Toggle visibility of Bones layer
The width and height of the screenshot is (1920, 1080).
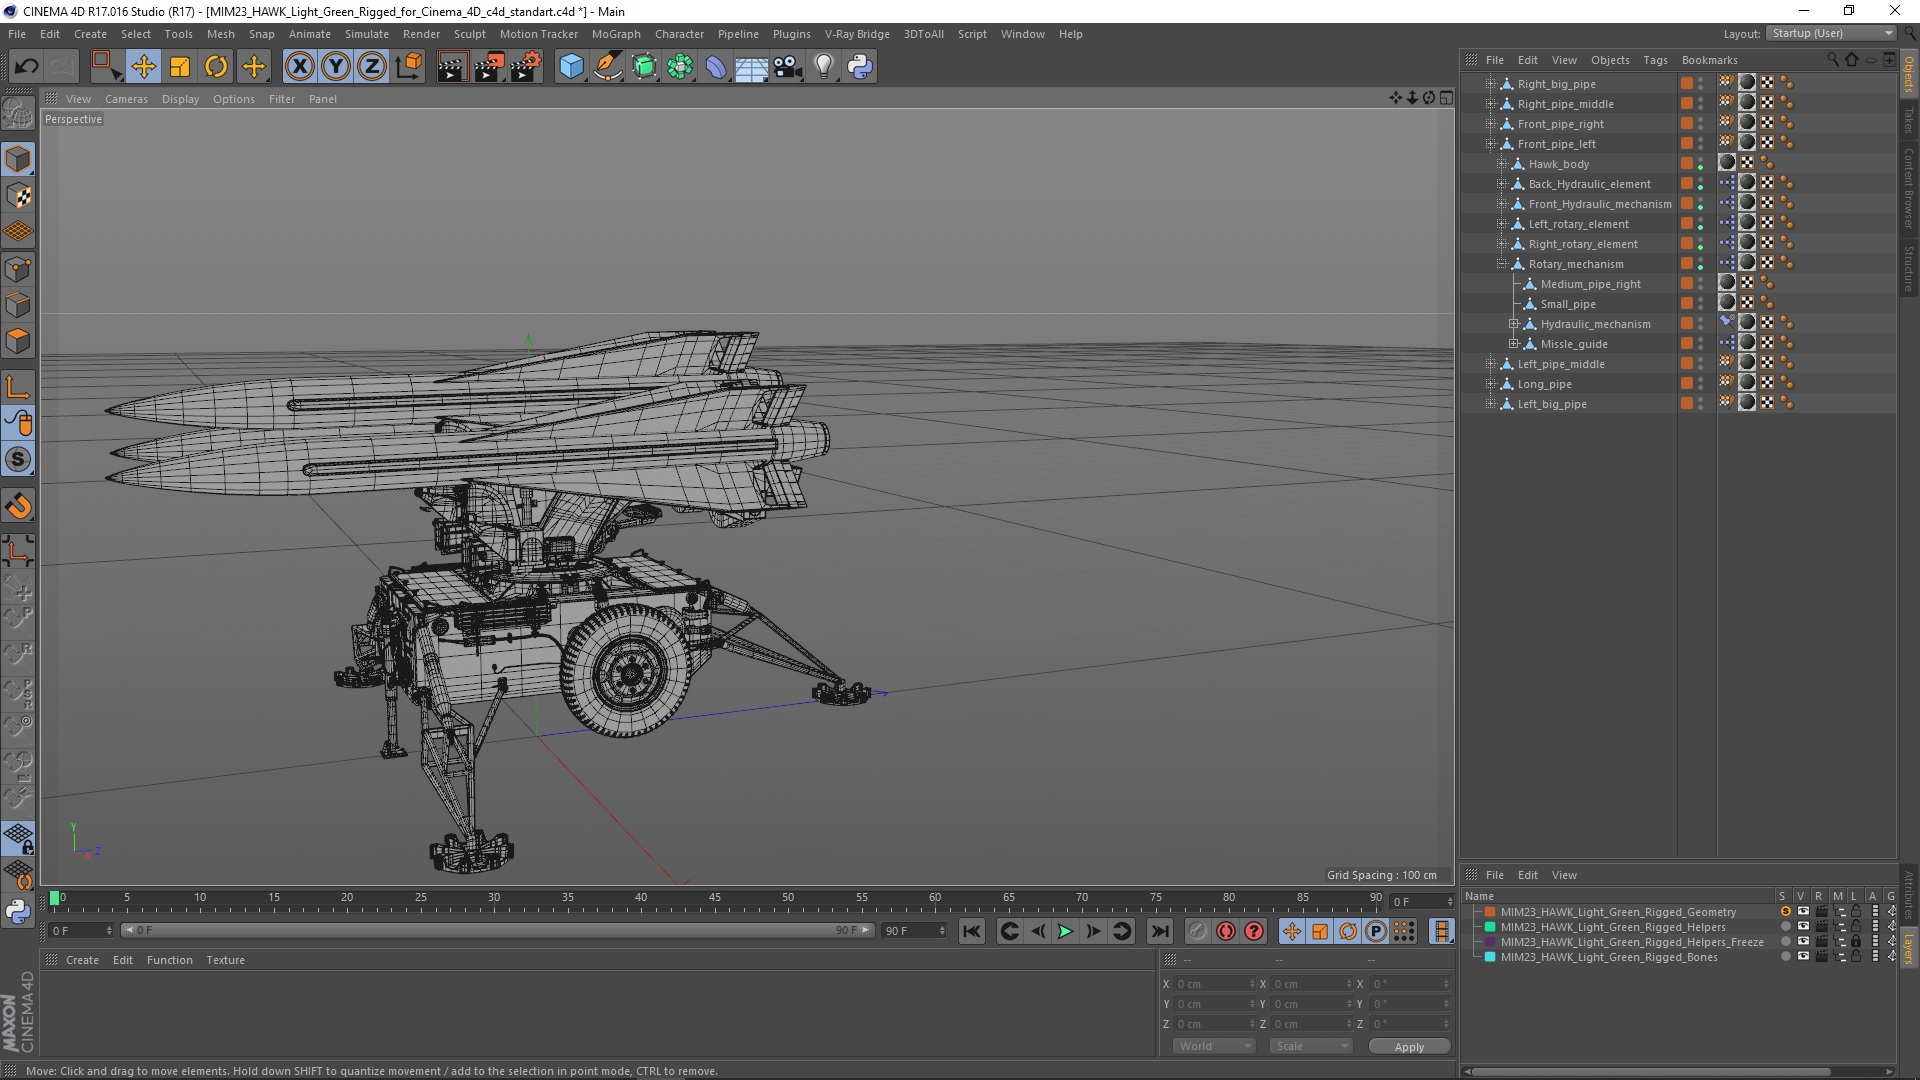1803,957
